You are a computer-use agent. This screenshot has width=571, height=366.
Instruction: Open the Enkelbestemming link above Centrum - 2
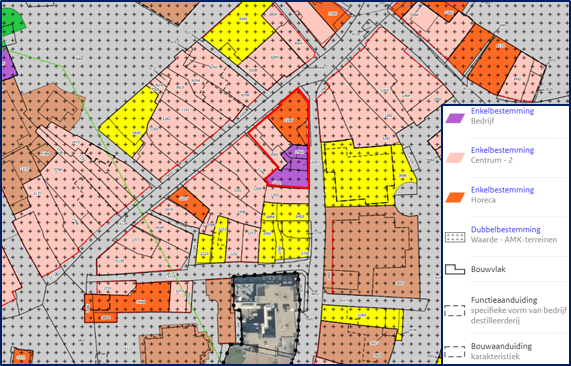point(502,150)
